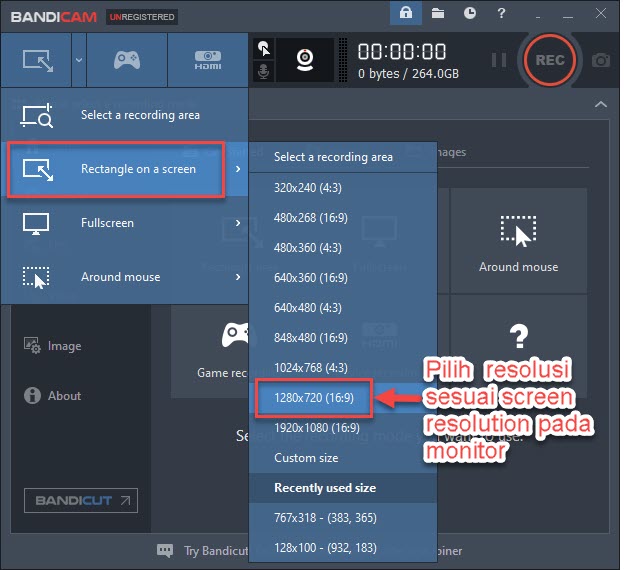
Task: Expand the Fullscreen submenu arrow
Action: 238,223
